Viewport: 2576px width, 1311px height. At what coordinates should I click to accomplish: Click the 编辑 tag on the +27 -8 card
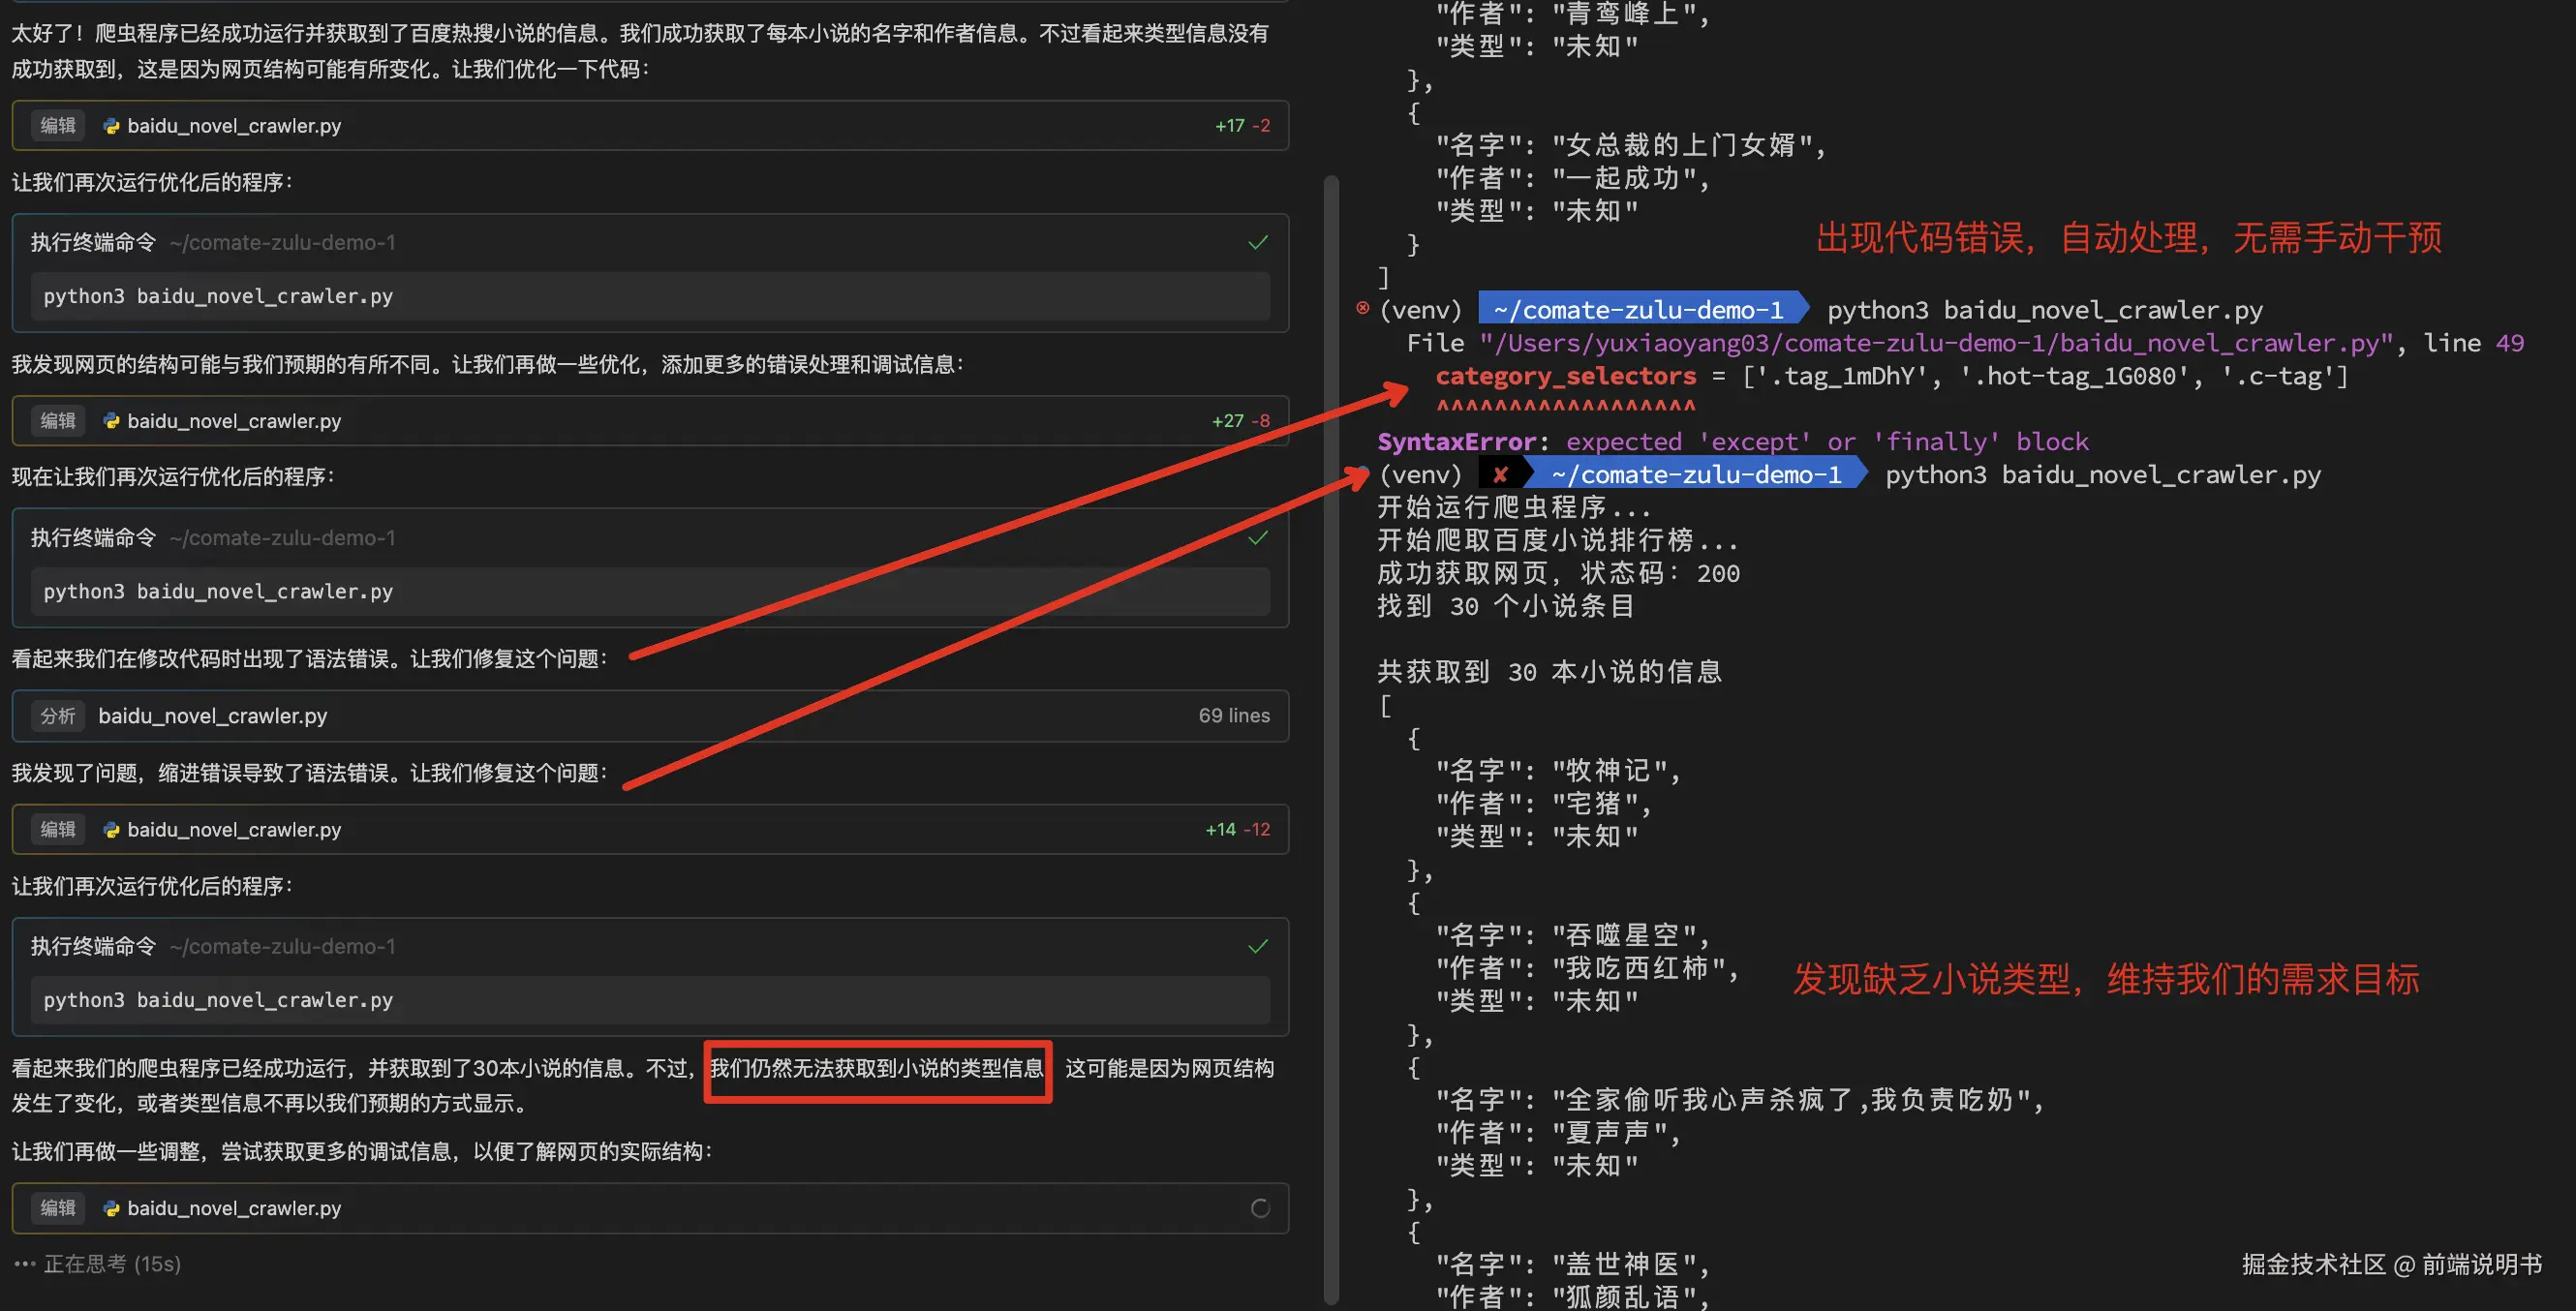pyautogui.click(x=58, y=421)
